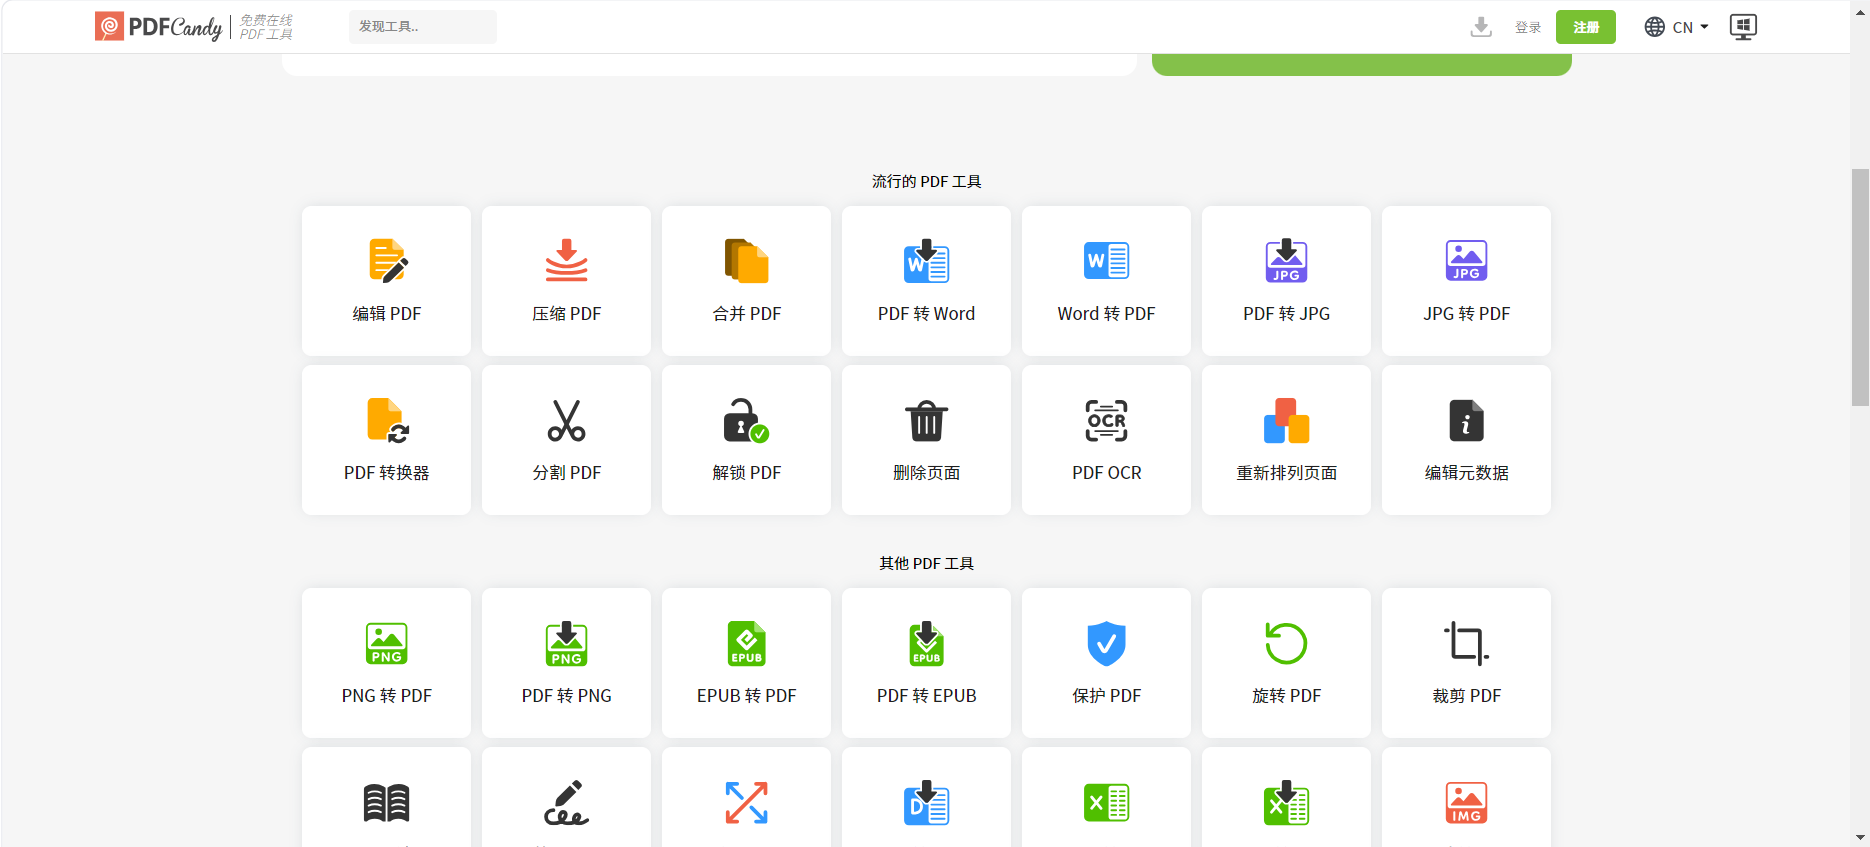Image resolution: width=1870 pixels, height=847 pixels.
Task: Open the 分割 PDF scissors tool
Action: [x=566, y=440]
